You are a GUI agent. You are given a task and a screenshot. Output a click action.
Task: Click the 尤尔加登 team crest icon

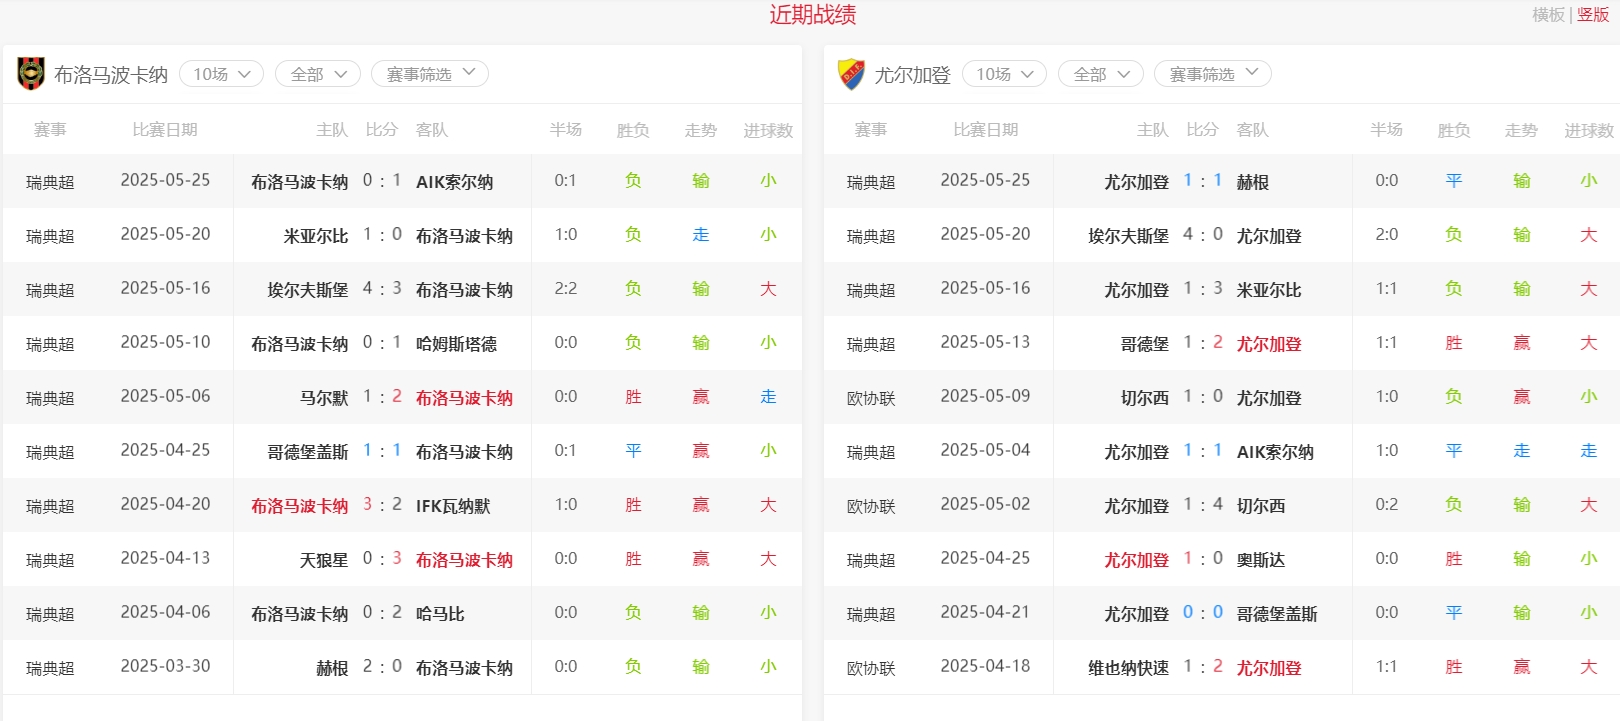(851, 74)
